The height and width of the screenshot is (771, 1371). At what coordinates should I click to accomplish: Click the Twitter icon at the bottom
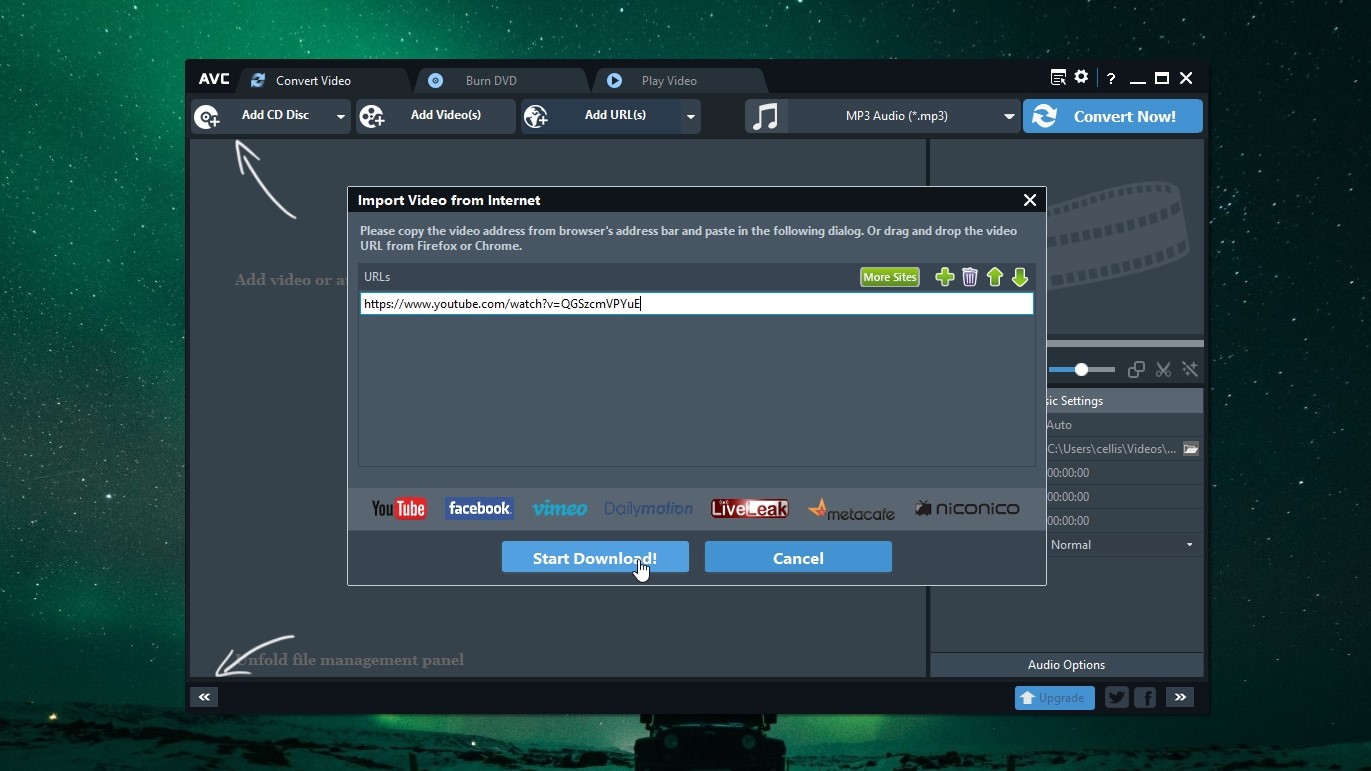1116,697
